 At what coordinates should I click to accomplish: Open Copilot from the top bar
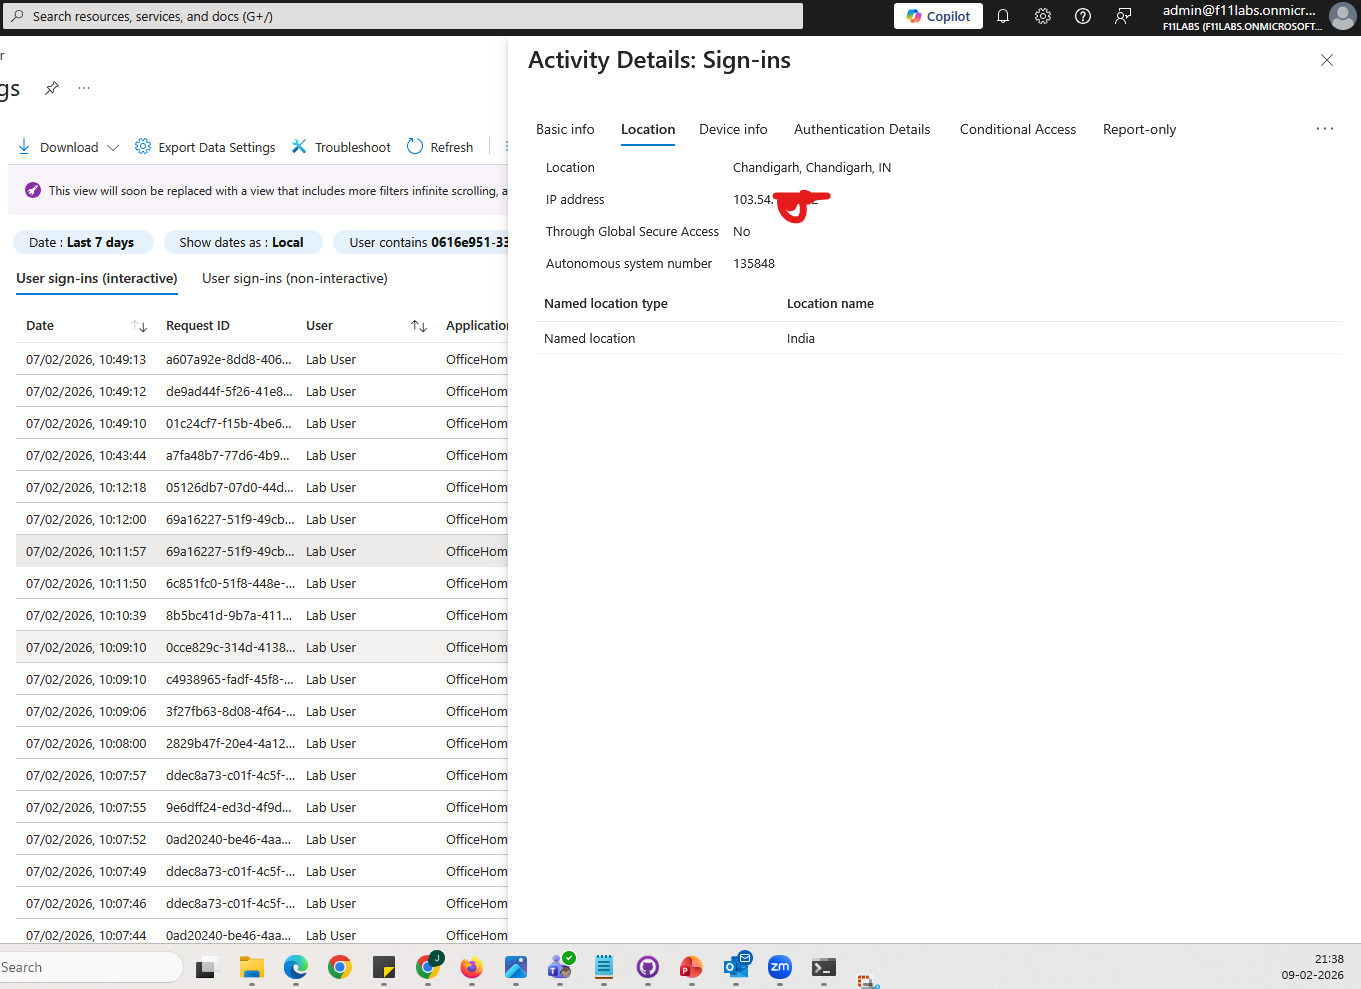click(937, 16)
